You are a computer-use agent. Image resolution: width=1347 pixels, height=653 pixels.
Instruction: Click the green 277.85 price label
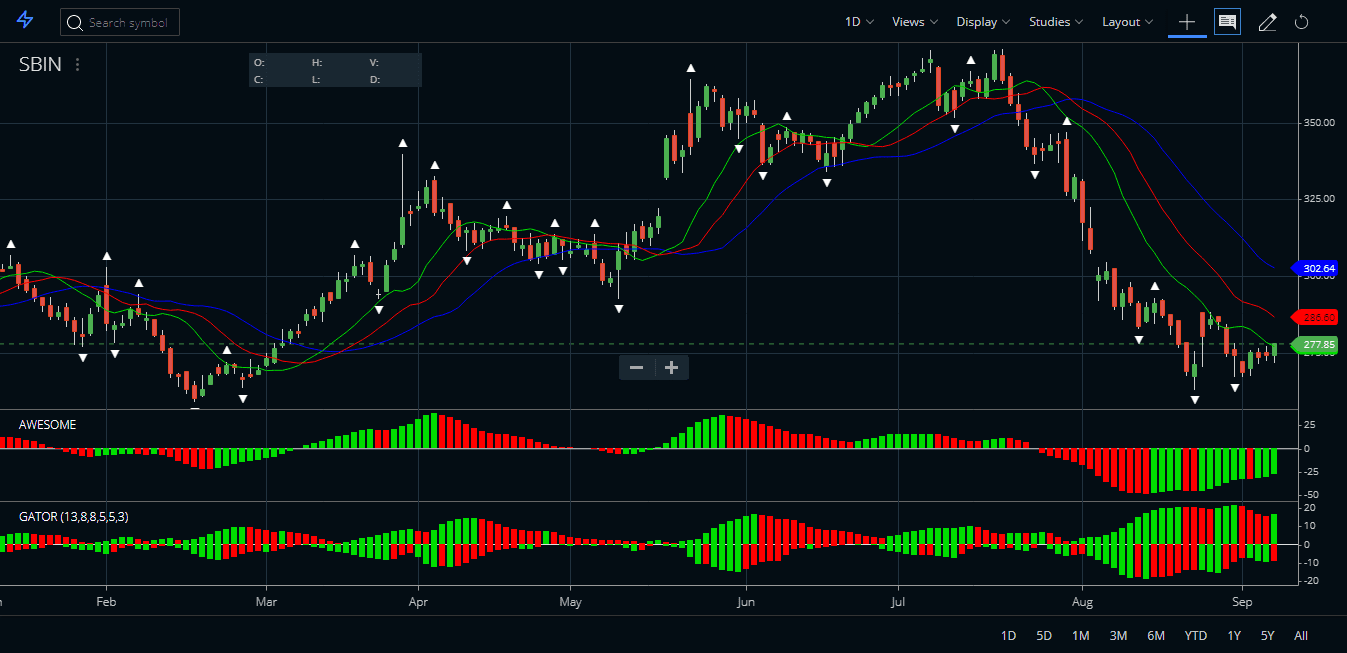pyautogui.click(x=1317, y=345)
